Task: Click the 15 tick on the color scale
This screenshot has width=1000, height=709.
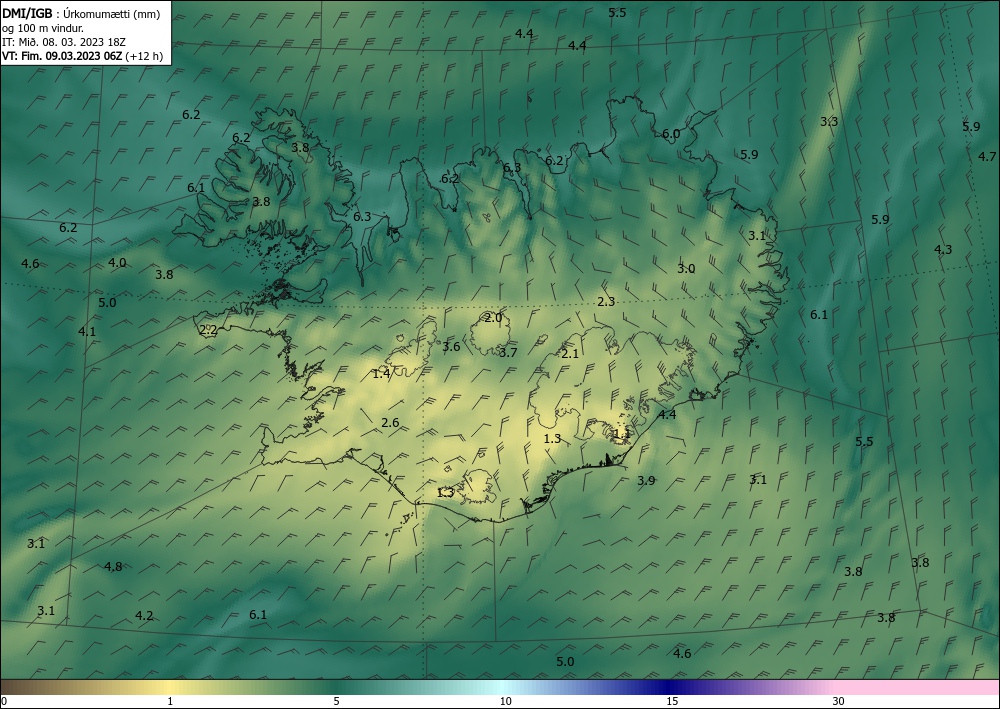Action: (672, 701)
